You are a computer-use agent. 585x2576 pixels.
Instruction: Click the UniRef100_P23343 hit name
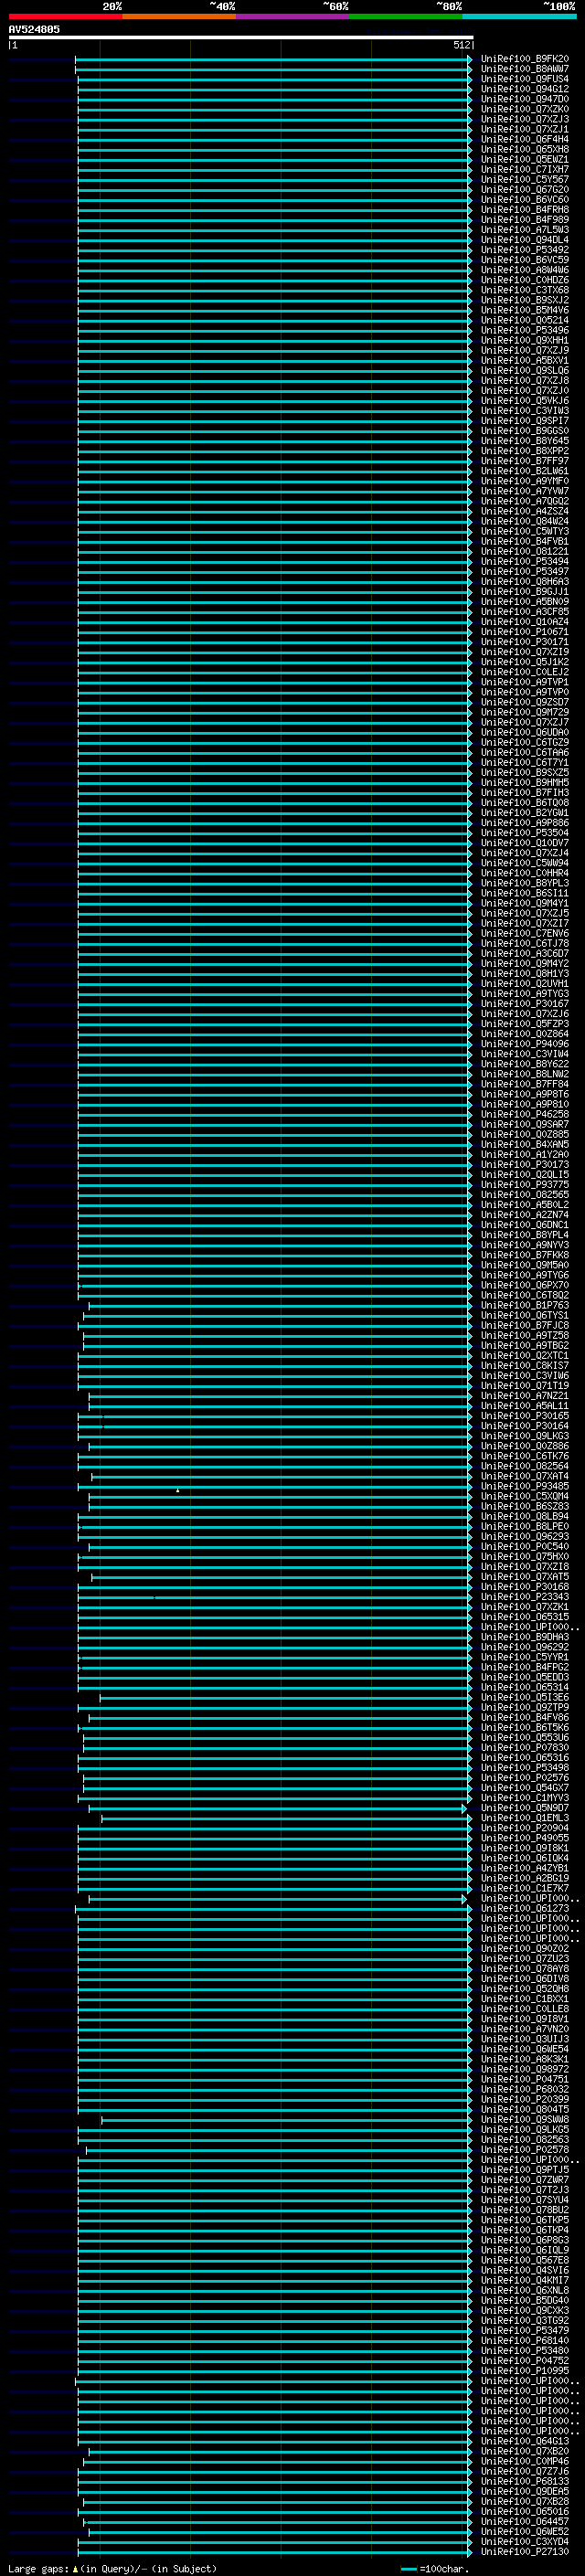[x=524, y=1596]
